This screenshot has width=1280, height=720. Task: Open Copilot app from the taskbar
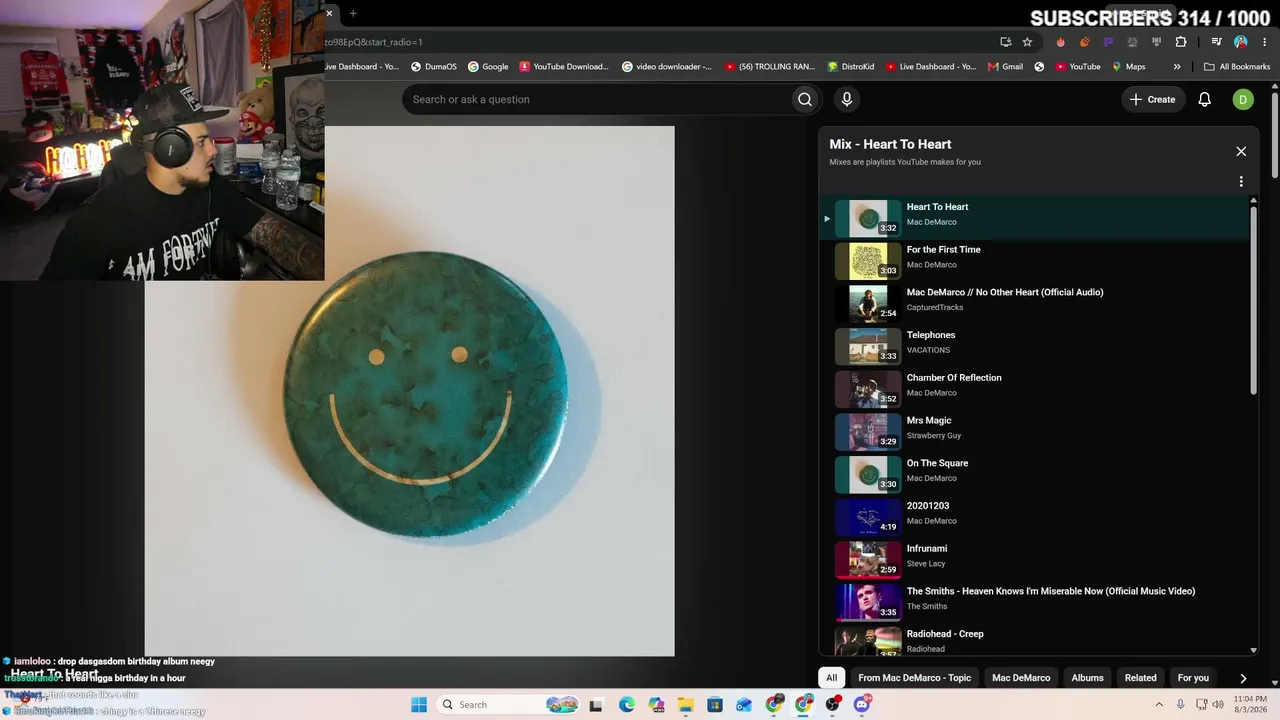point(656,705)
